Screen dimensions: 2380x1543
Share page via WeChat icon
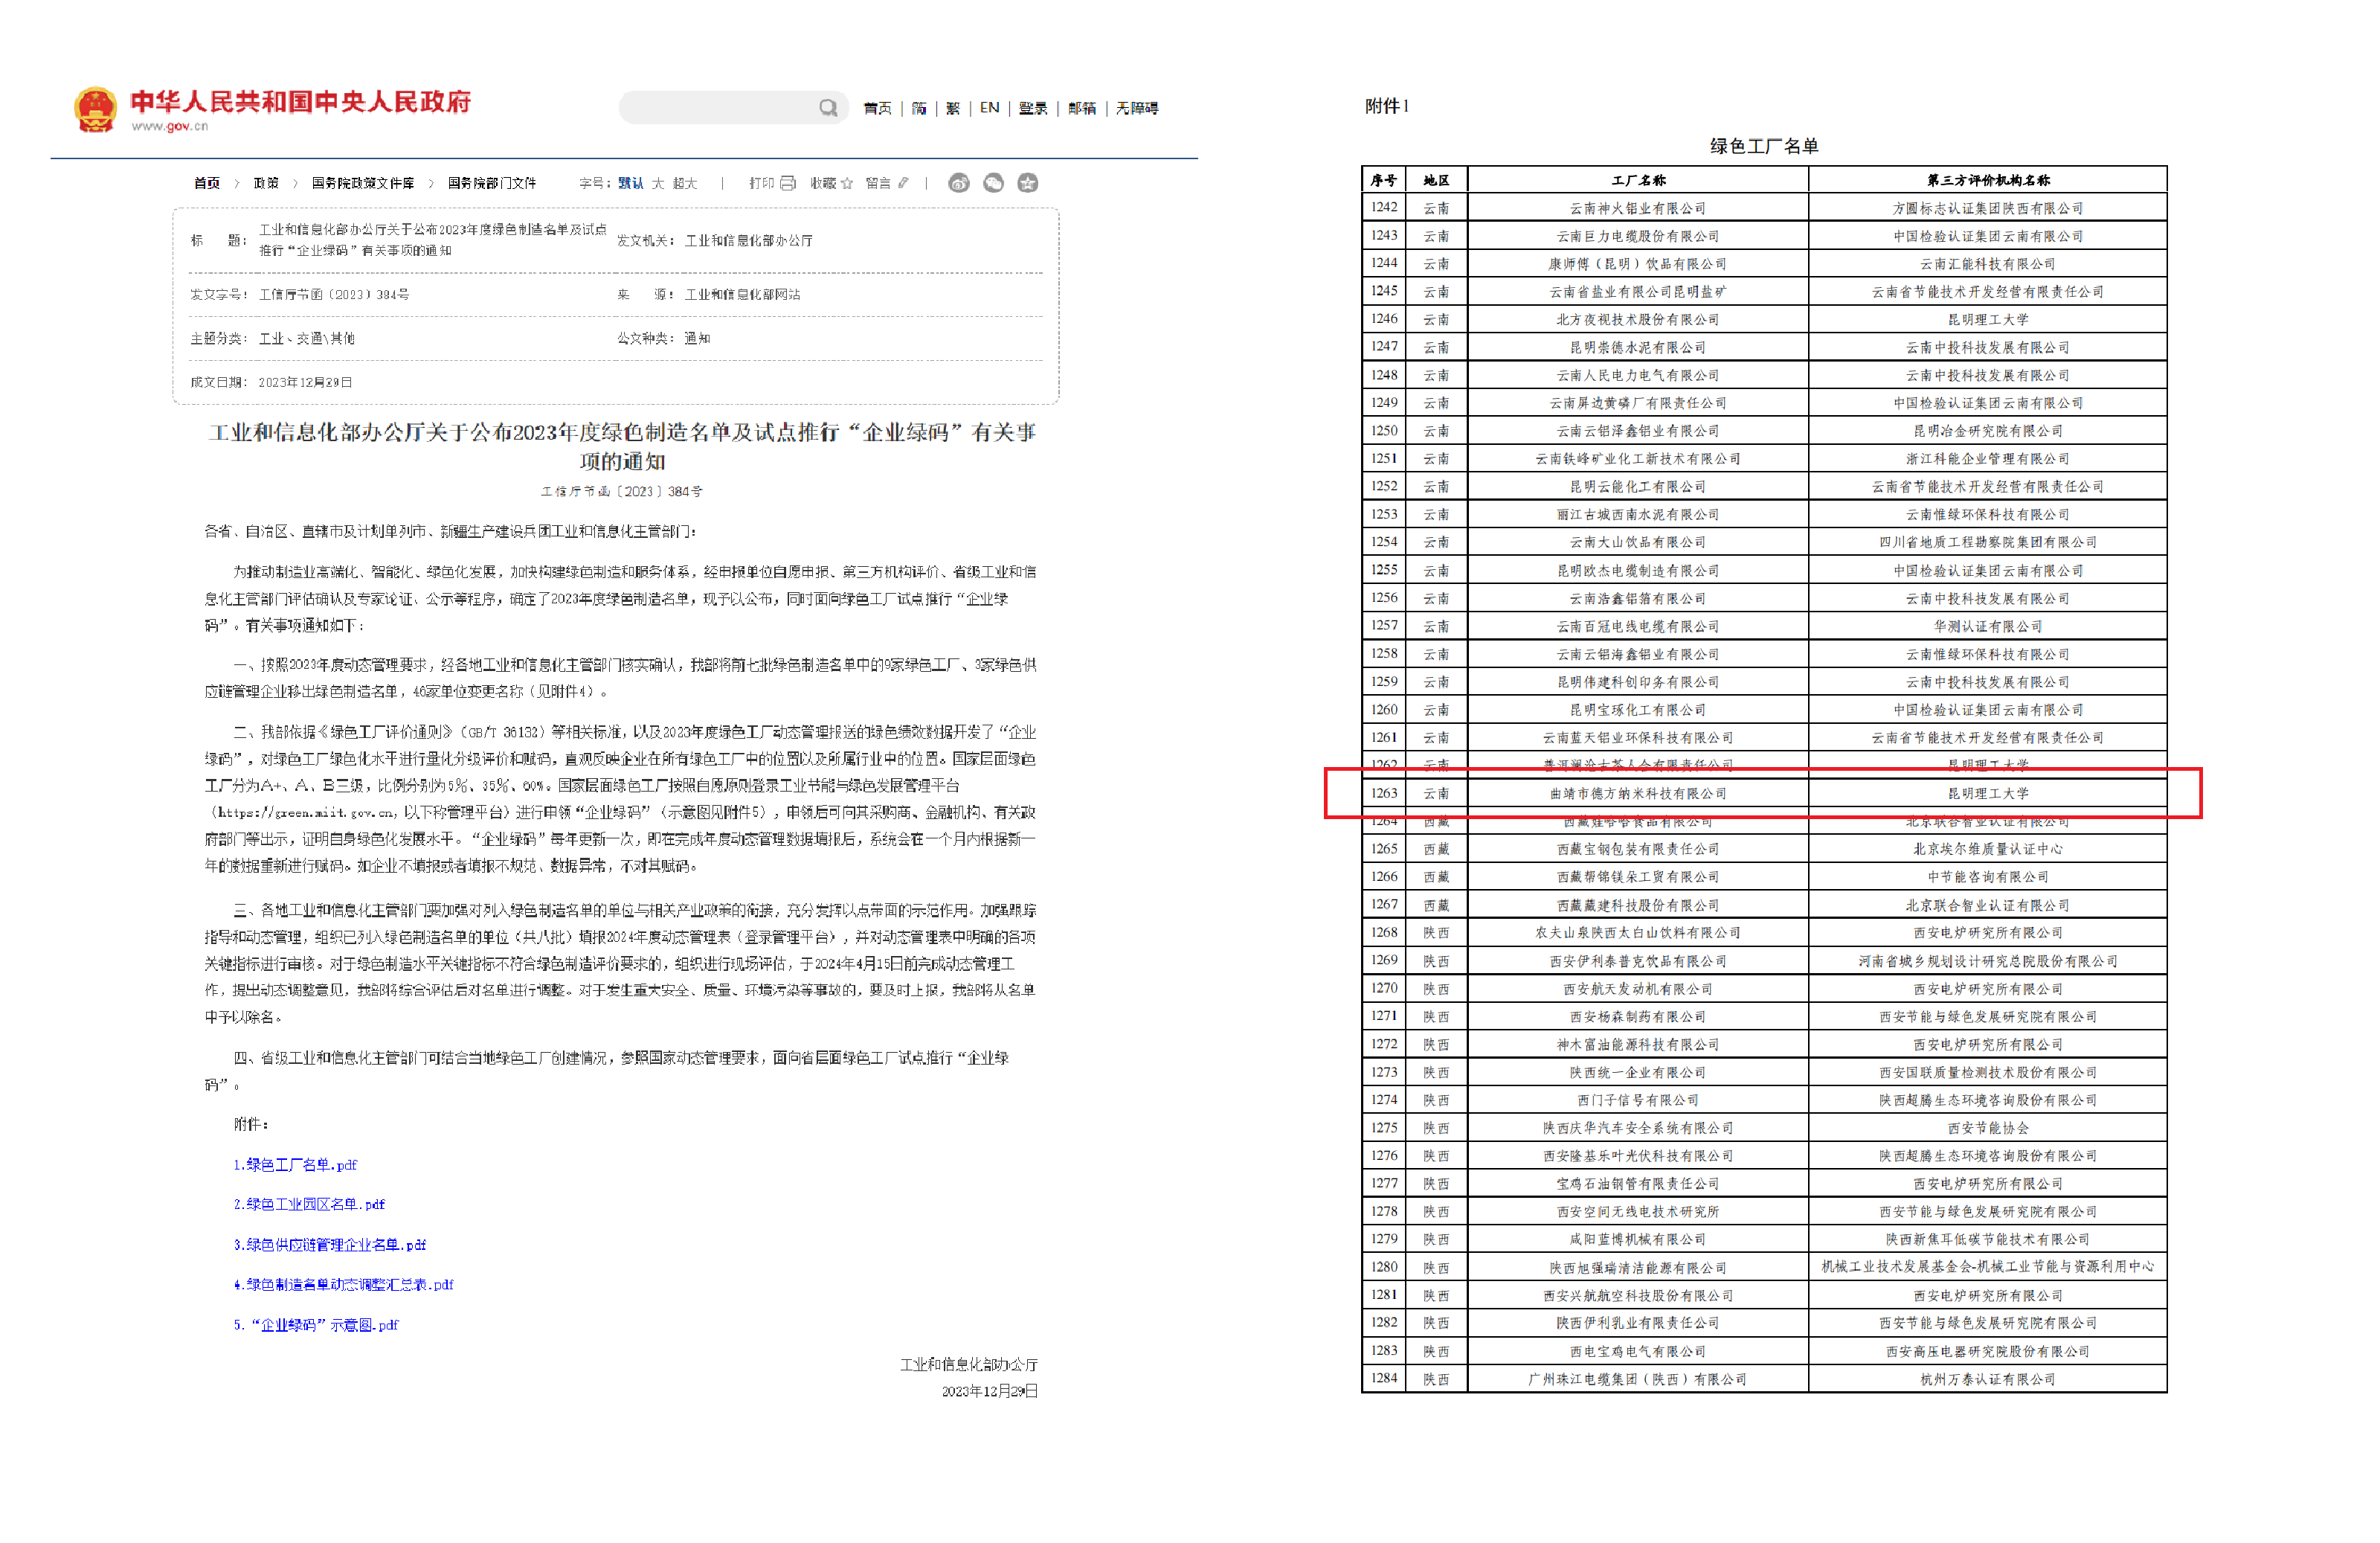point(993,183)
